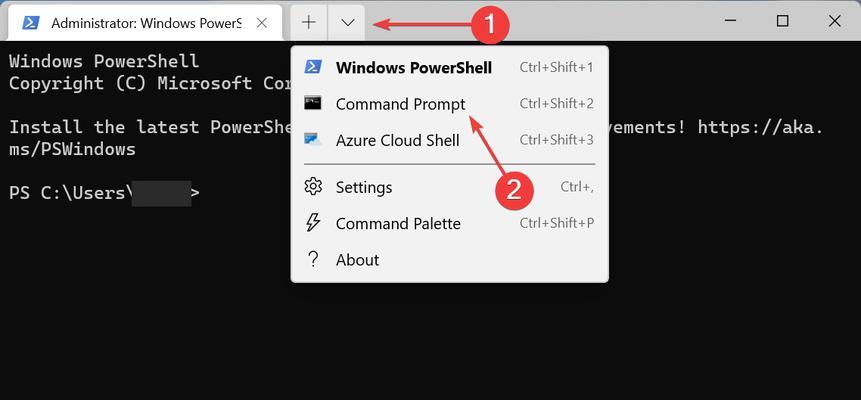Click the About question mark icon
The height and width of the screenshot is (400, 861).
click(x=313, y=259)
